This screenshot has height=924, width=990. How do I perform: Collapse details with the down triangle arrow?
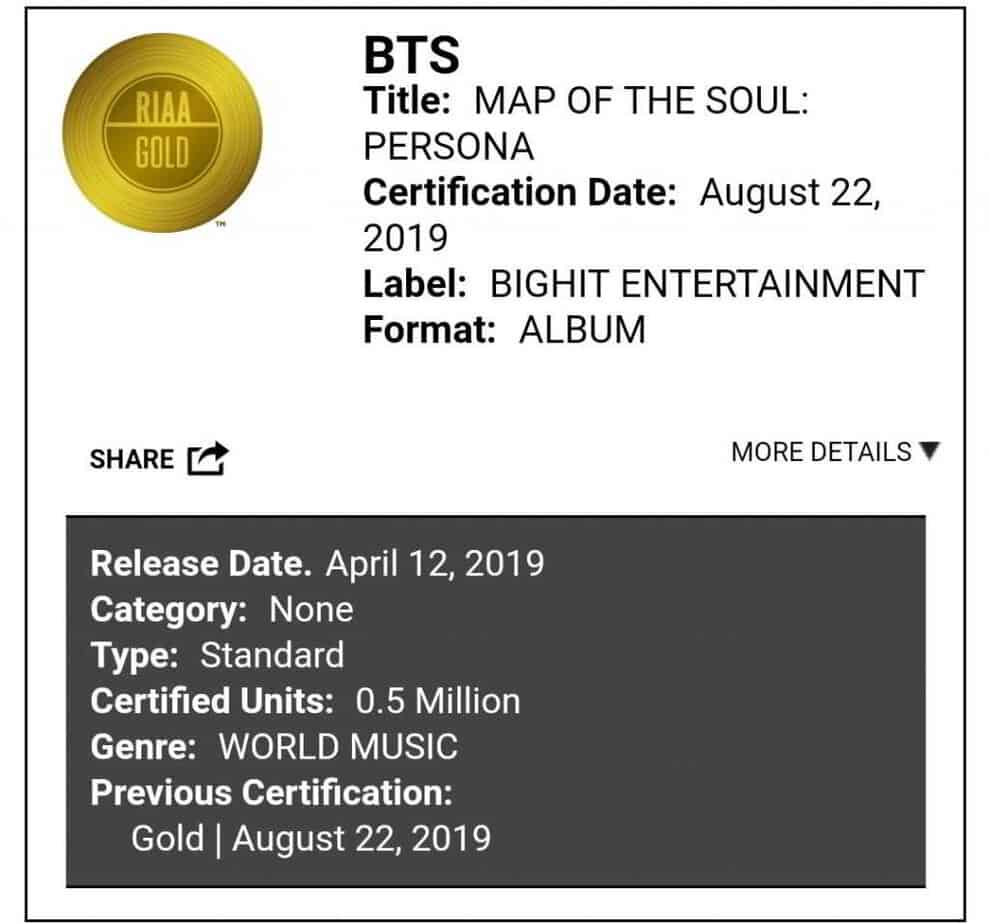click(x=930, y=452)
